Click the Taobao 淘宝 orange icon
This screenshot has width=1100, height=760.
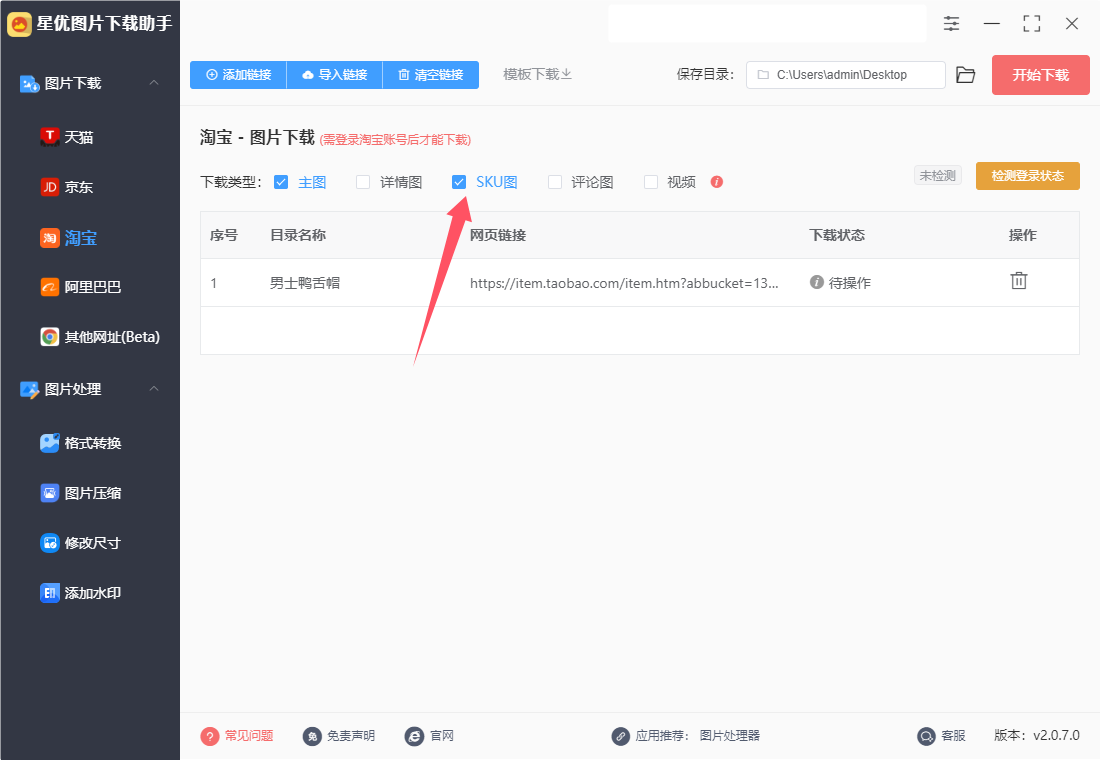[x=49, y=238]
